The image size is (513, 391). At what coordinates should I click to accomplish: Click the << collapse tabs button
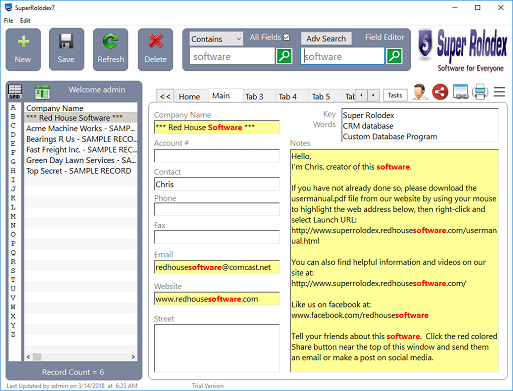pos(165,96)
